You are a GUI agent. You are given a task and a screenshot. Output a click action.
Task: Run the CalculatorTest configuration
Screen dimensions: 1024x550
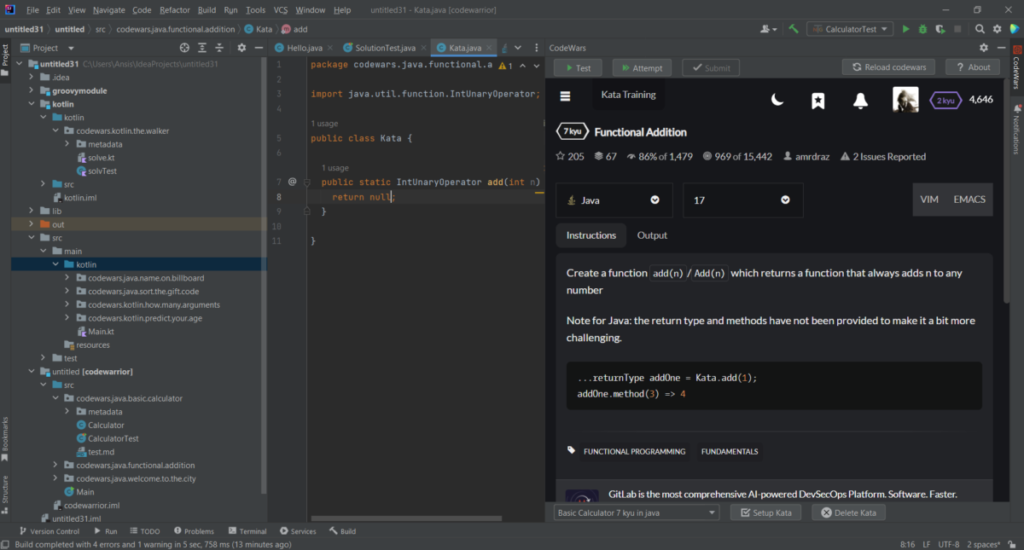[905, 29]
